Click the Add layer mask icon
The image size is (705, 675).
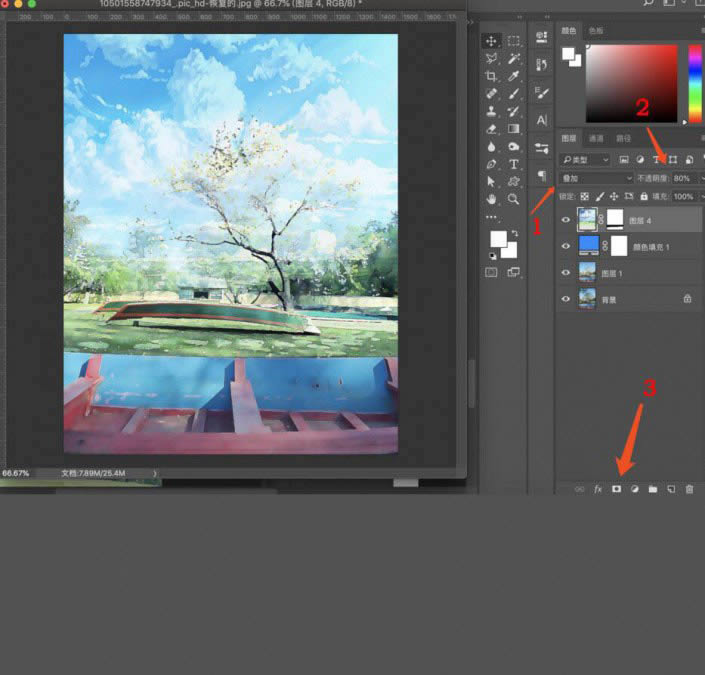[x=616, y=489]
